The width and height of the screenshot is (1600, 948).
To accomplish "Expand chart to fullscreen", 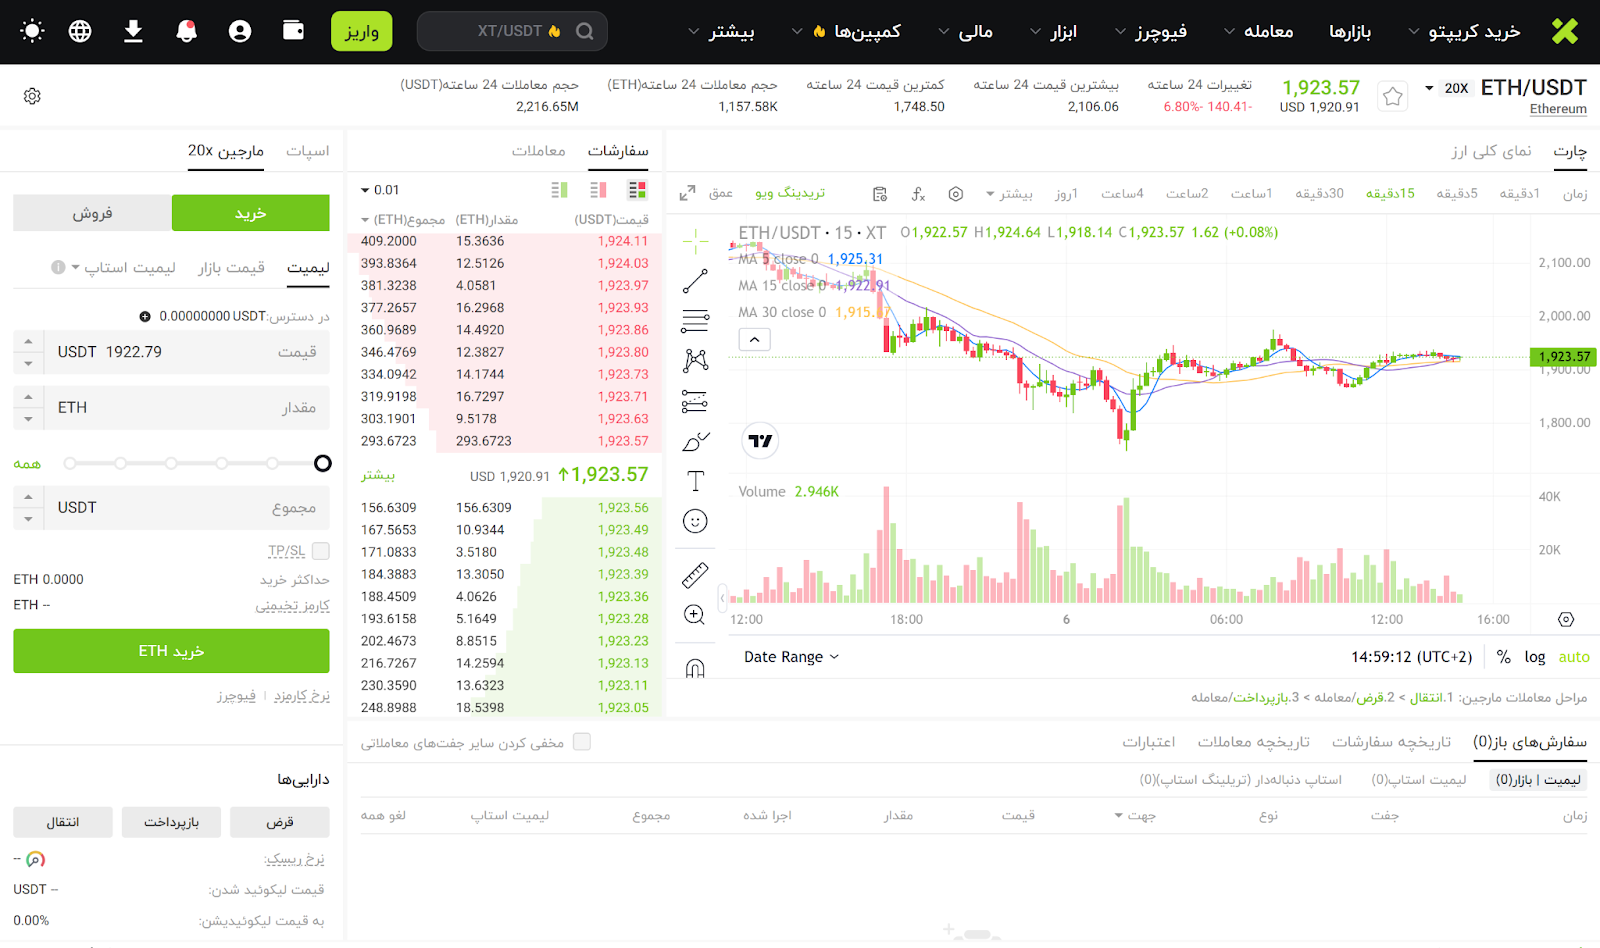I will click(x=687, y=194).
